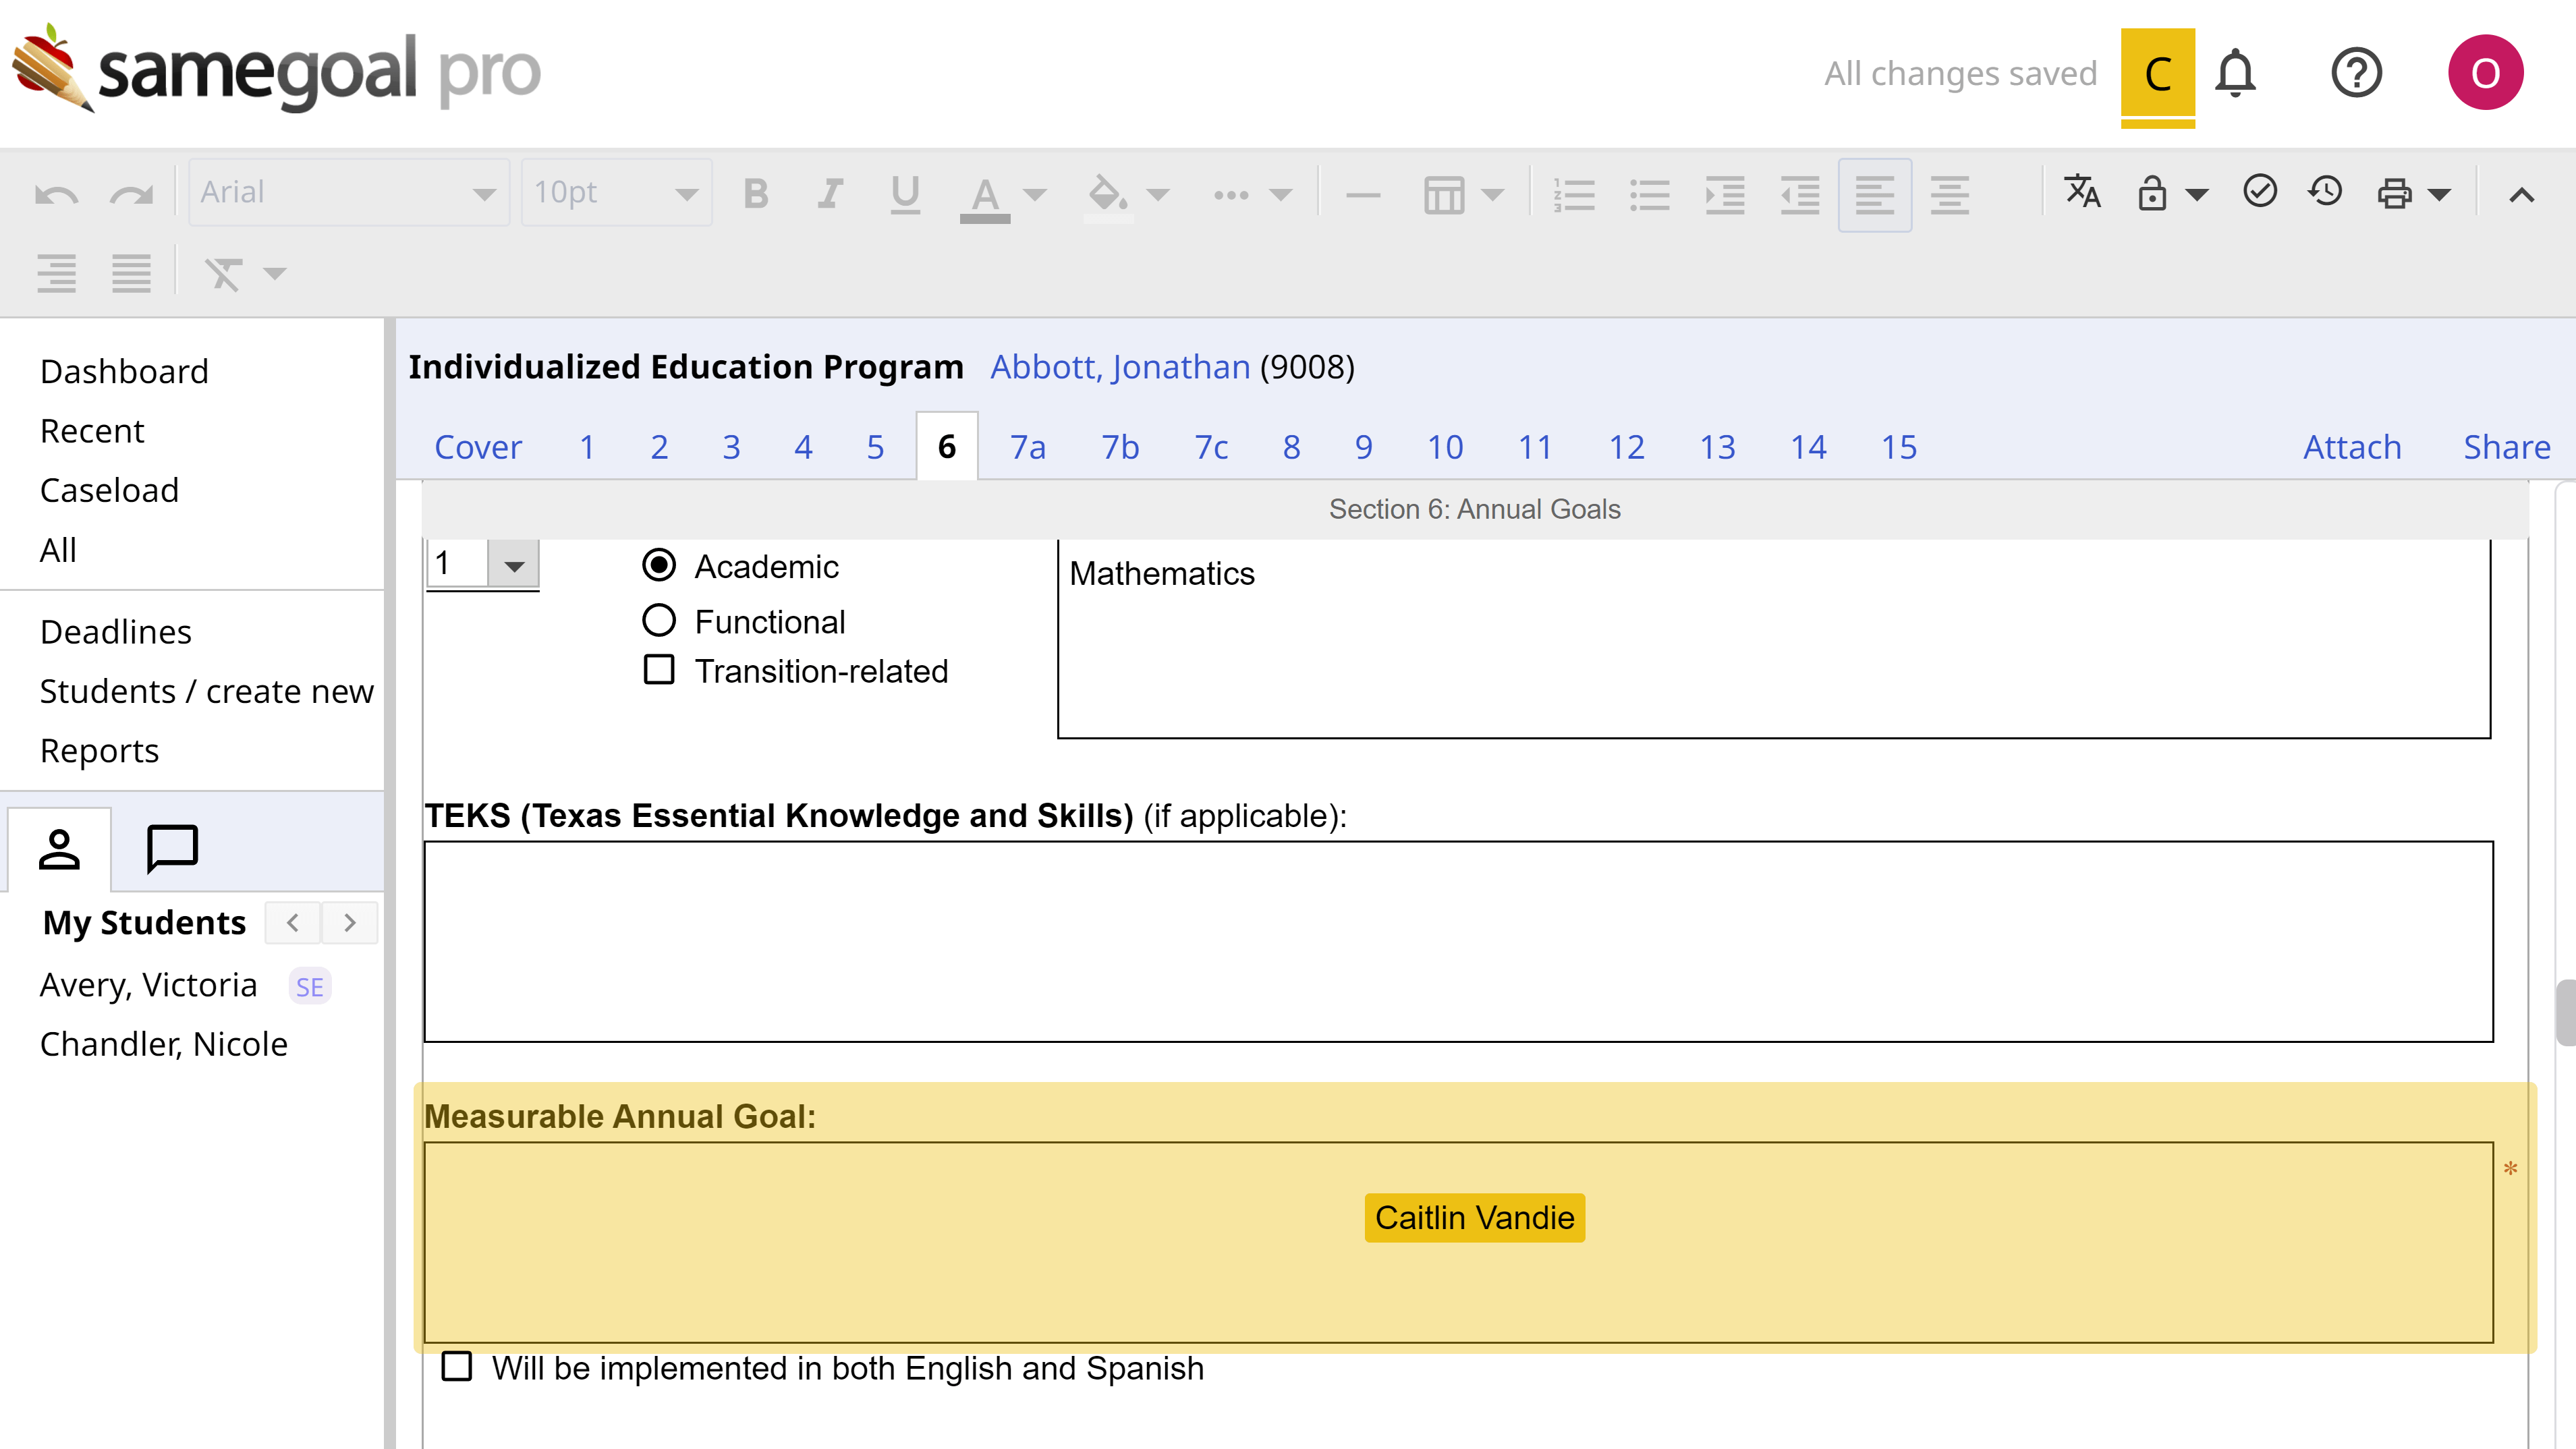
Task: Expand the table dropdown arrow
Action: pyautogui.click(x=1492, y=195)
